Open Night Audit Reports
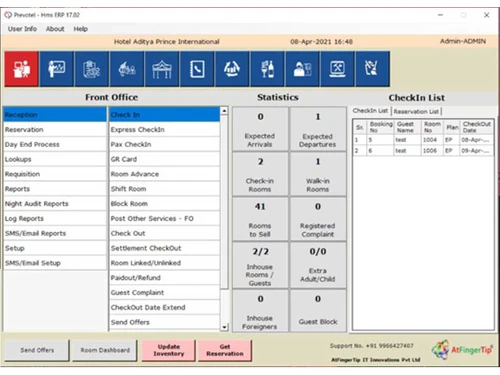 click(x=55, y=204)
